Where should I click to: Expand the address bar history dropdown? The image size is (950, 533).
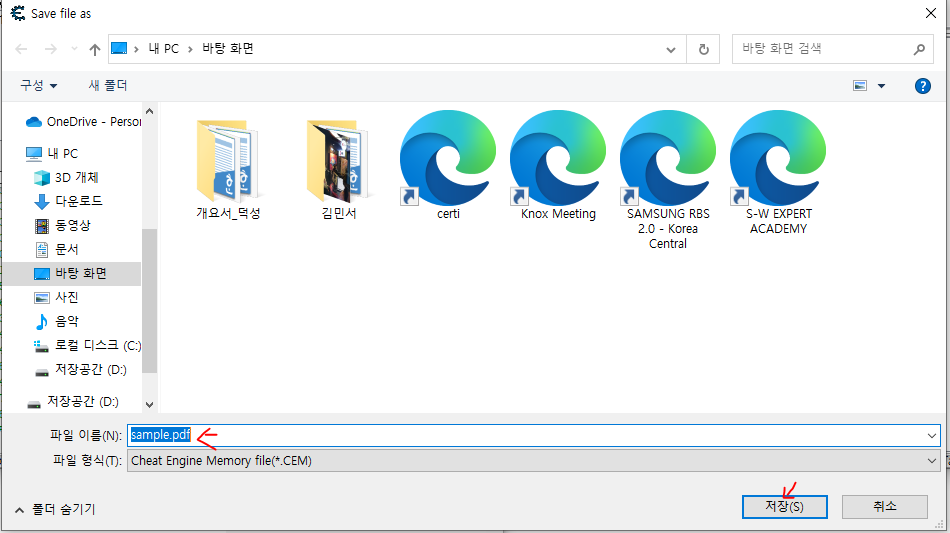671,50
